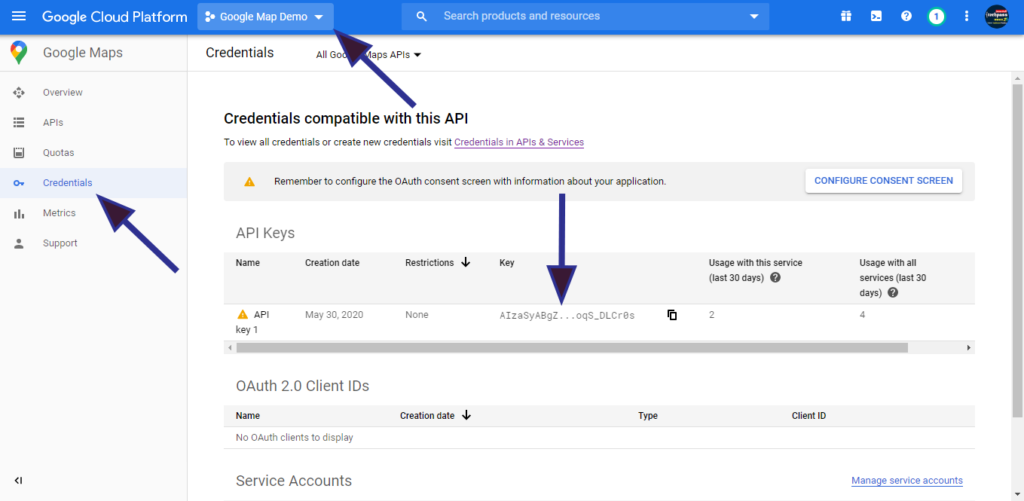Select Credentials in the sidebar
This screenshot has height=501, width=1024.
pos(67,183)
